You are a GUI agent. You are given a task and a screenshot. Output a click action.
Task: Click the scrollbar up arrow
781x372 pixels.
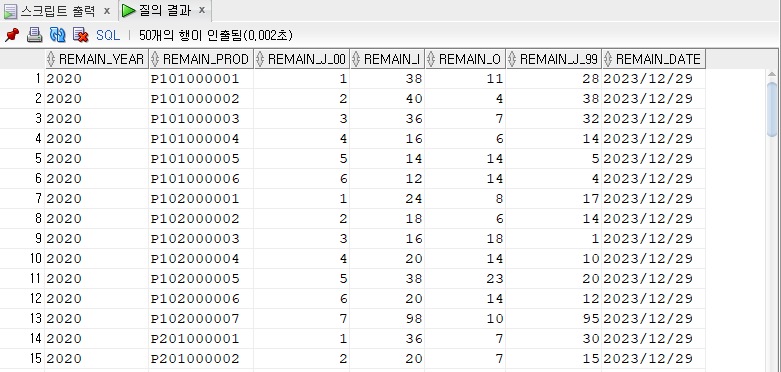pos(772,75)
